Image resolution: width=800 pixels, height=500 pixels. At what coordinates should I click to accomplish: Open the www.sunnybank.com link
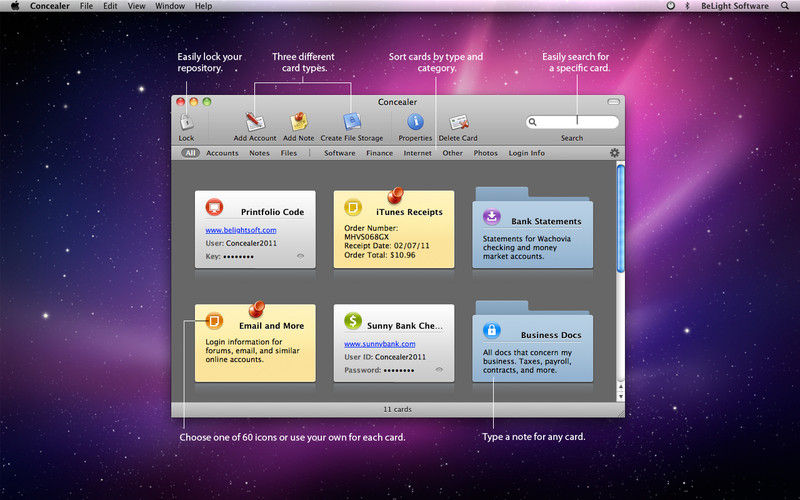click(x=380, y=344)
